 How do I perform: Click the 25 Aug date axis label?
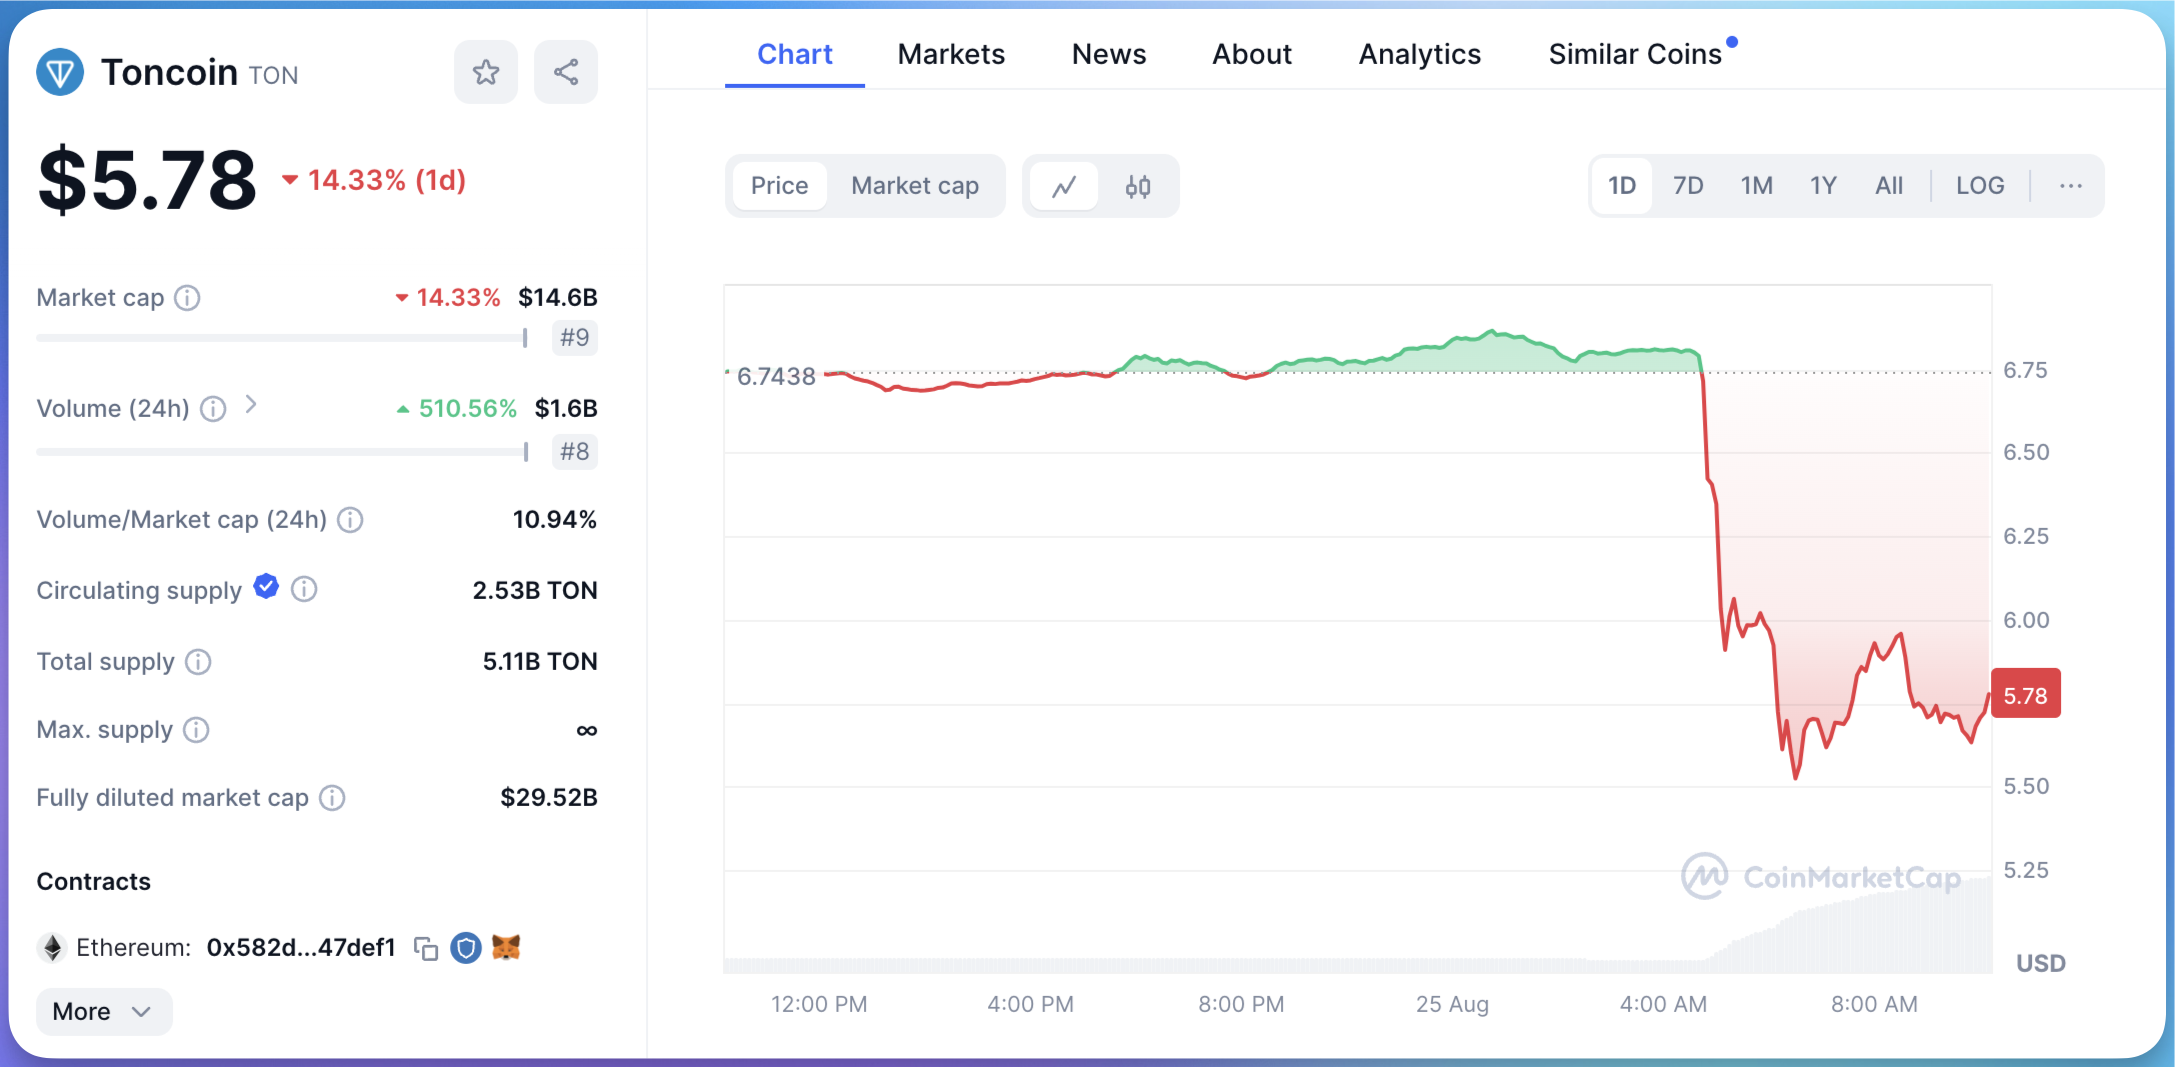pos(1452,1004)
